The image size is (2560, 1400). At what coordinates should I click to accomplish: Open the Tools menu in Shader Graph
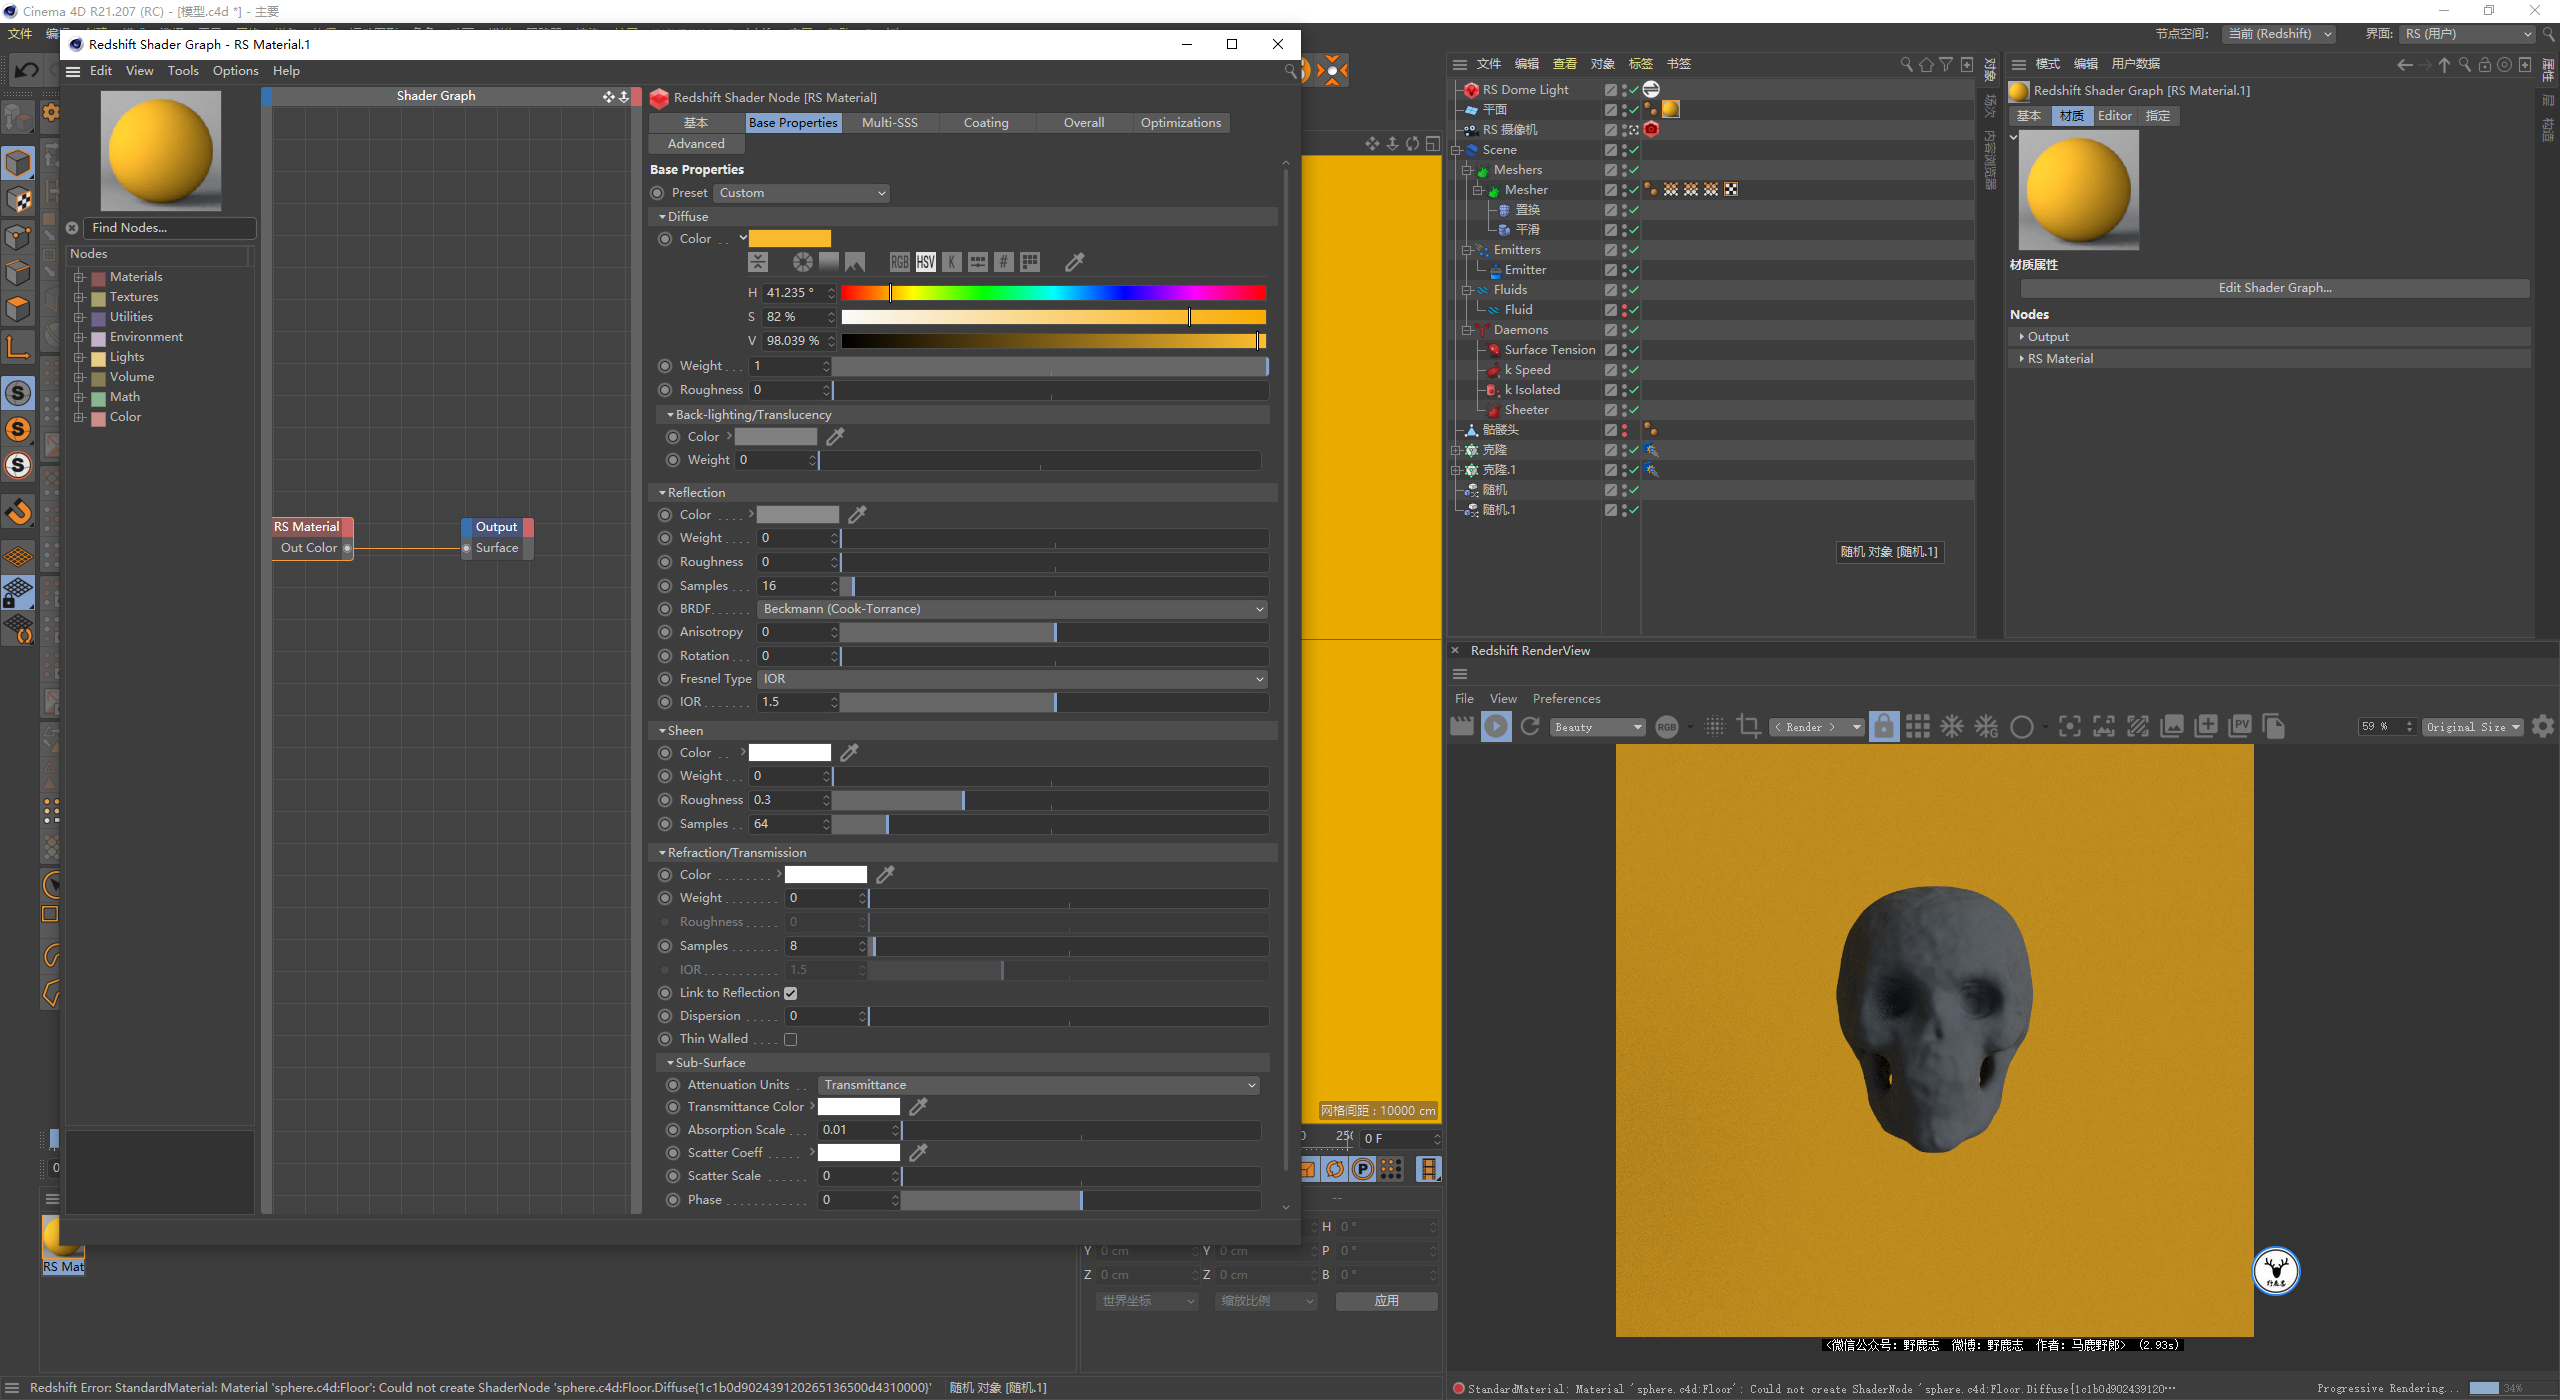click(183, 71)
